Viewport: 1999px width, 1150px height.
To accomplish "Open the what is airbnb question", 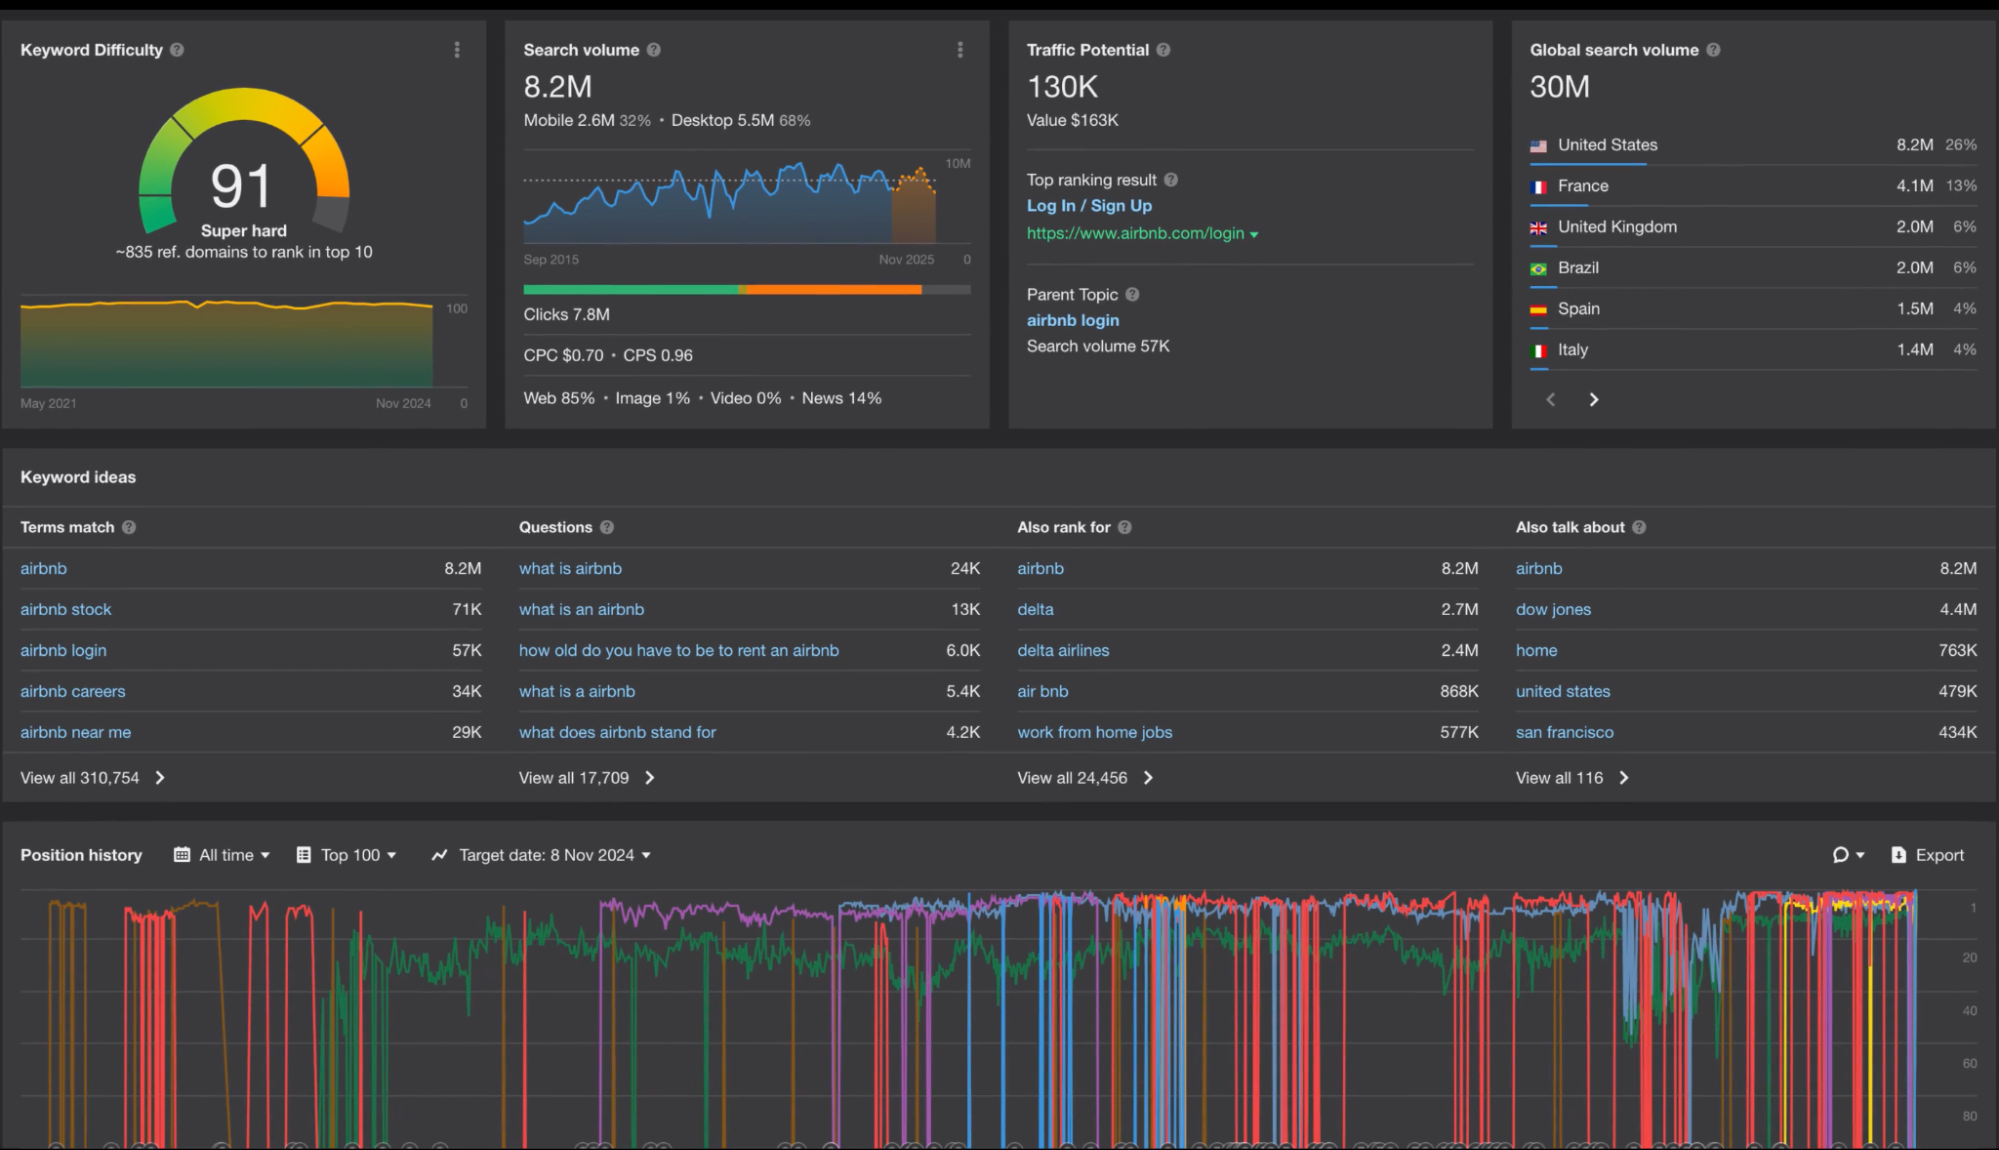I will (570, 569).
